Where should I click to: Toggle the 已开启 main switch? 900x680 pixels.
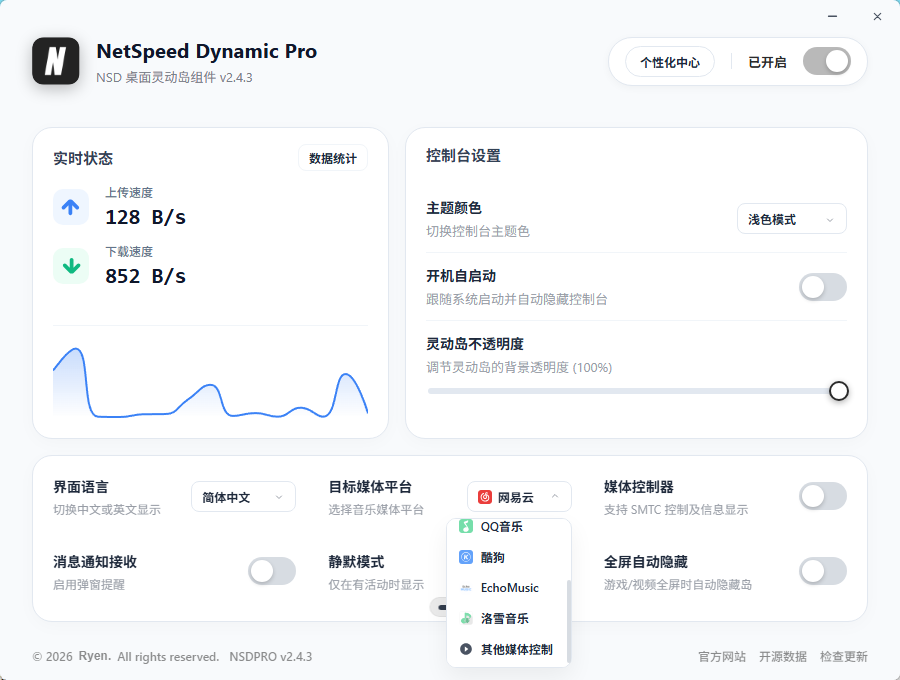click(x=827, y=61)
